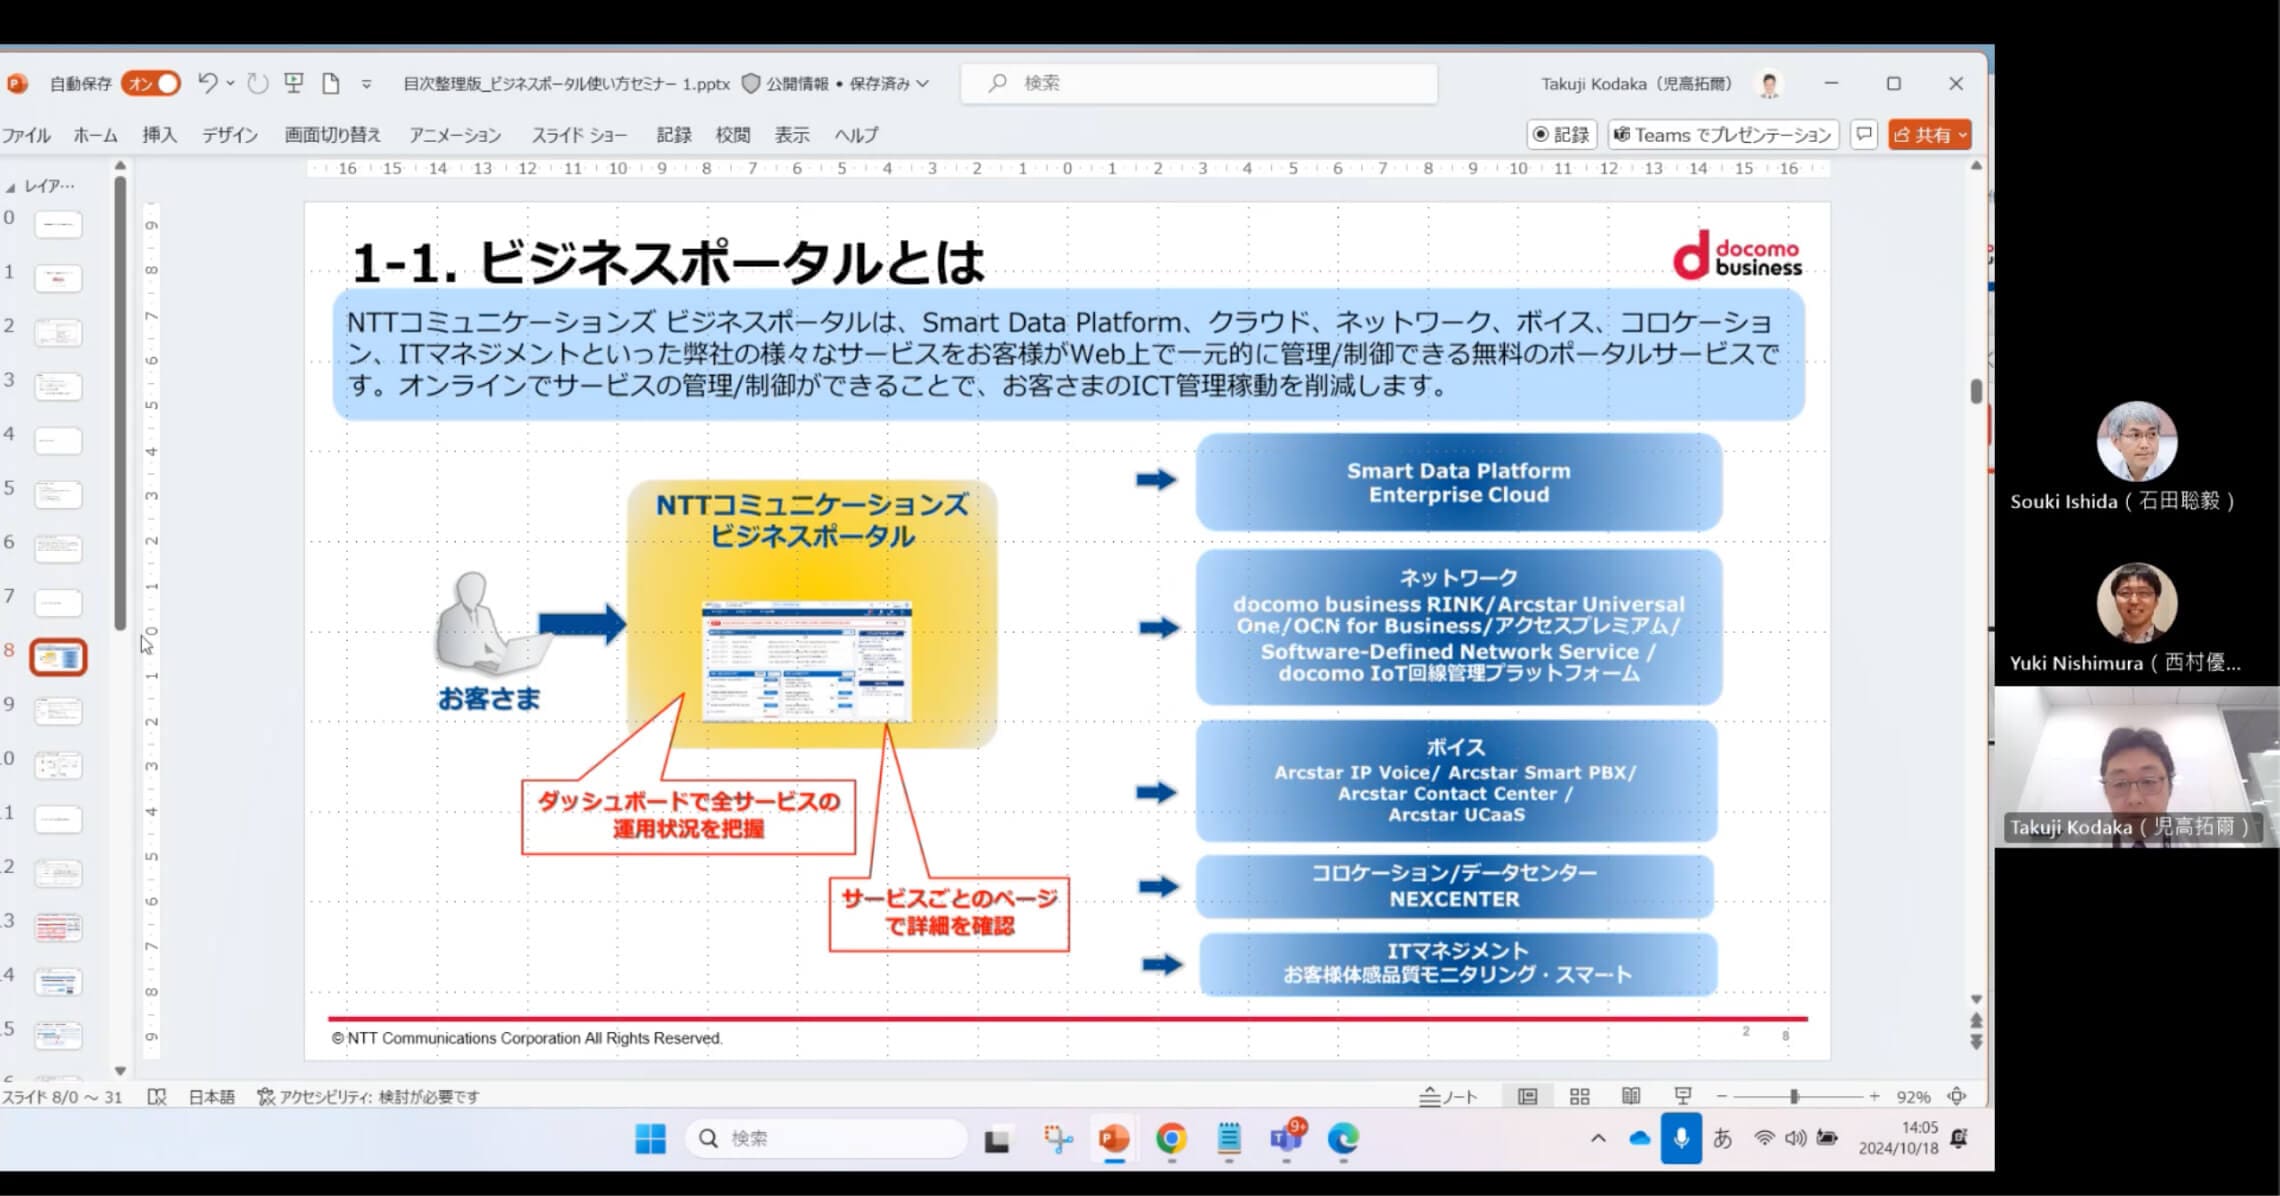Switch to the 画面切り替え tab
The height and width of the screenshot is (1196, 2280).
click(x=333, y=135)
